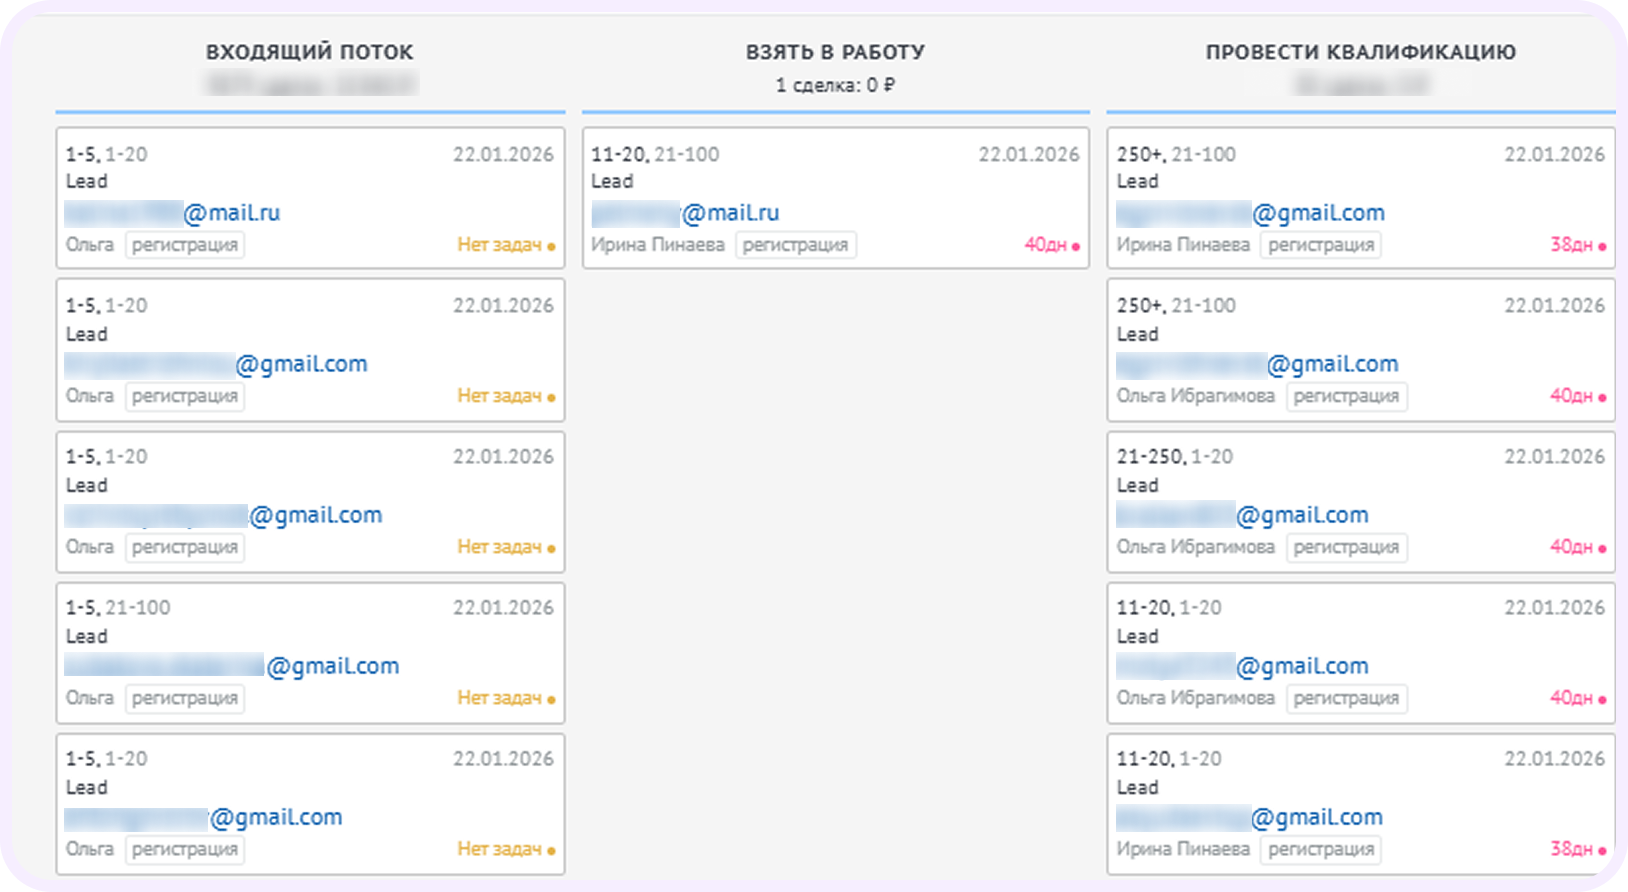Click the "40дн" overdue label in "Взять в работу"

click(x=1045, y=245)
